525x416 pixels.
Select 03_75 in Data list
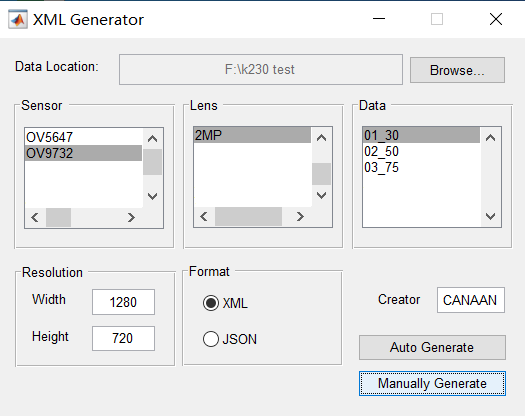(x=421, y=167)
